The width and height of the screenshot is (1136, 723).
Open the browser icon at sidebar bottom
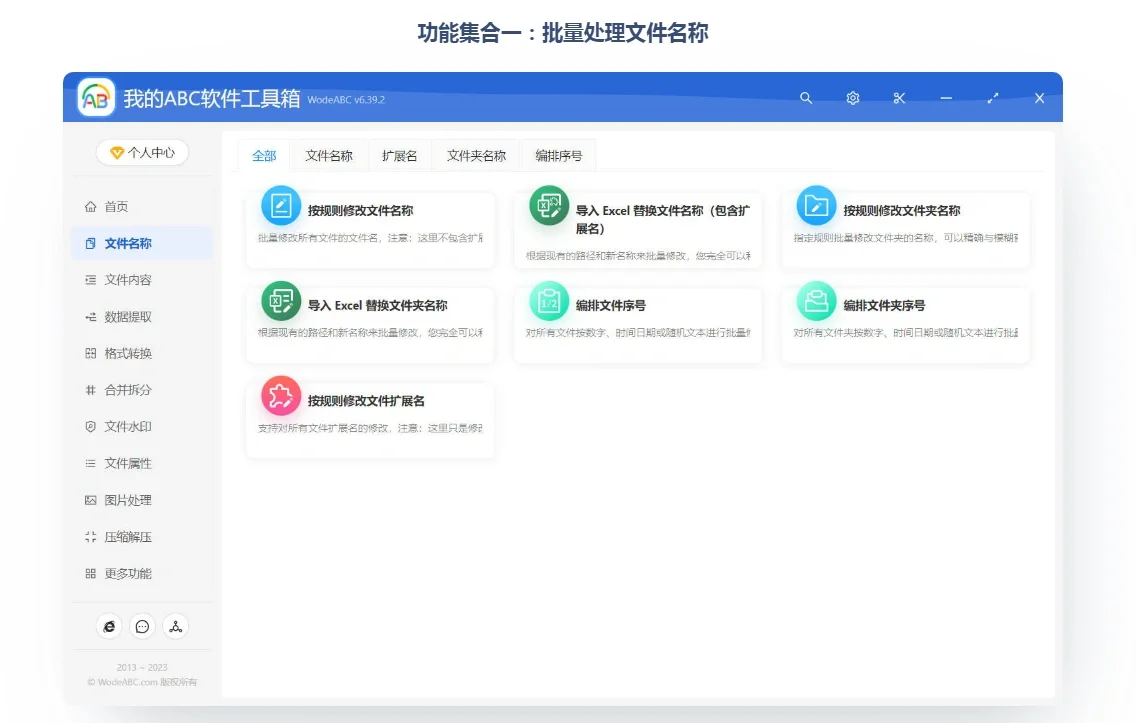click(x=109, y=626)
